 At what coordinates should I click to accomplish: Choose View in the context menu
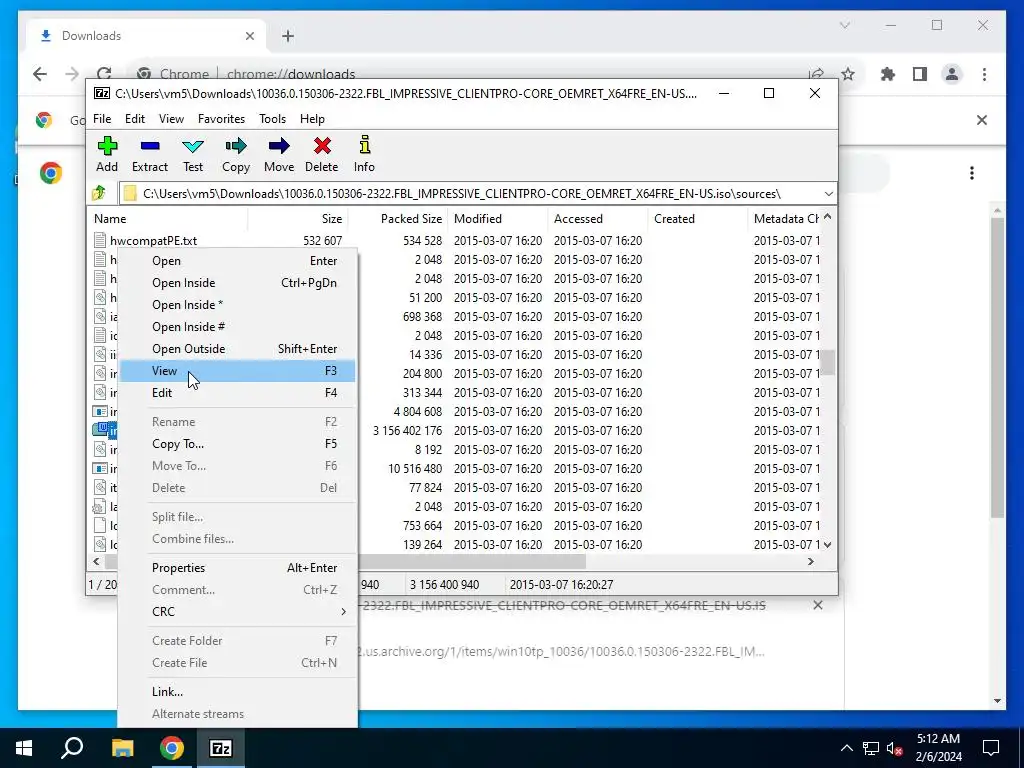point(237,371)
